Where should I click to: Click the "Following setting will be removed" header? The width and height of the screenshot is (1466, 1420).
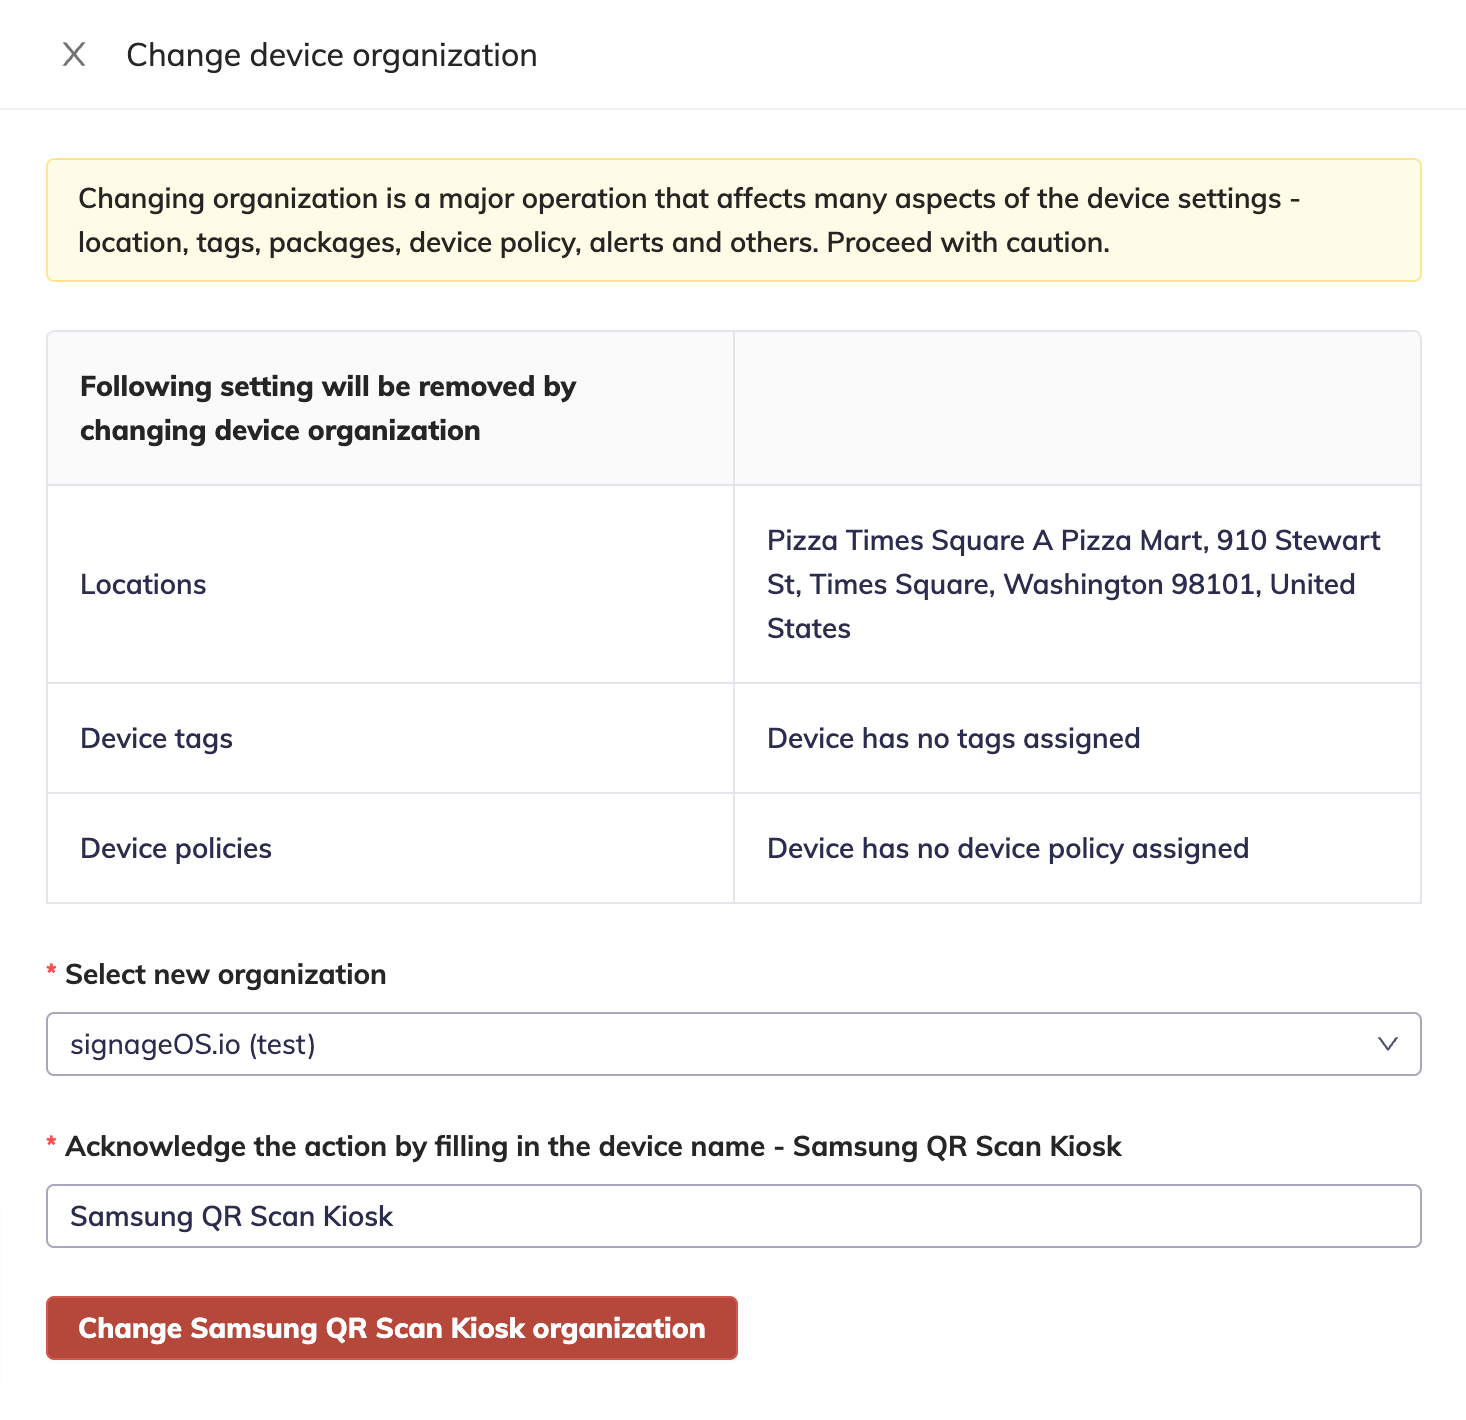(x=328, y=408)
